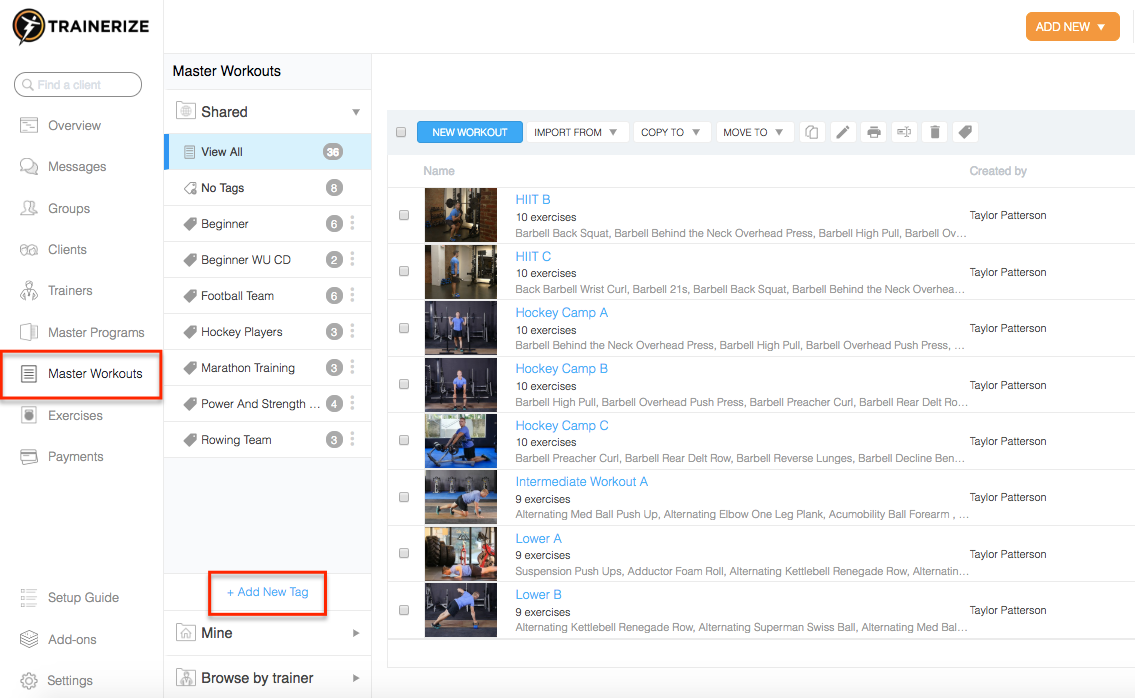Check the Lower B workout checkbox

[404, 610]
